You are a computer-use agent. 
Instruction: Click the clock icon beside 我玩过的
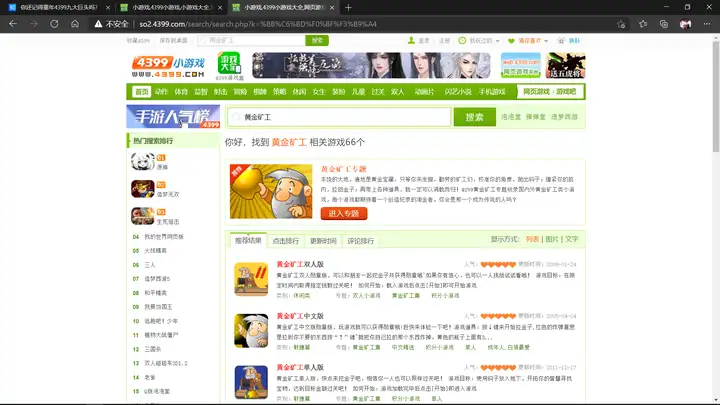coord(462,40)
